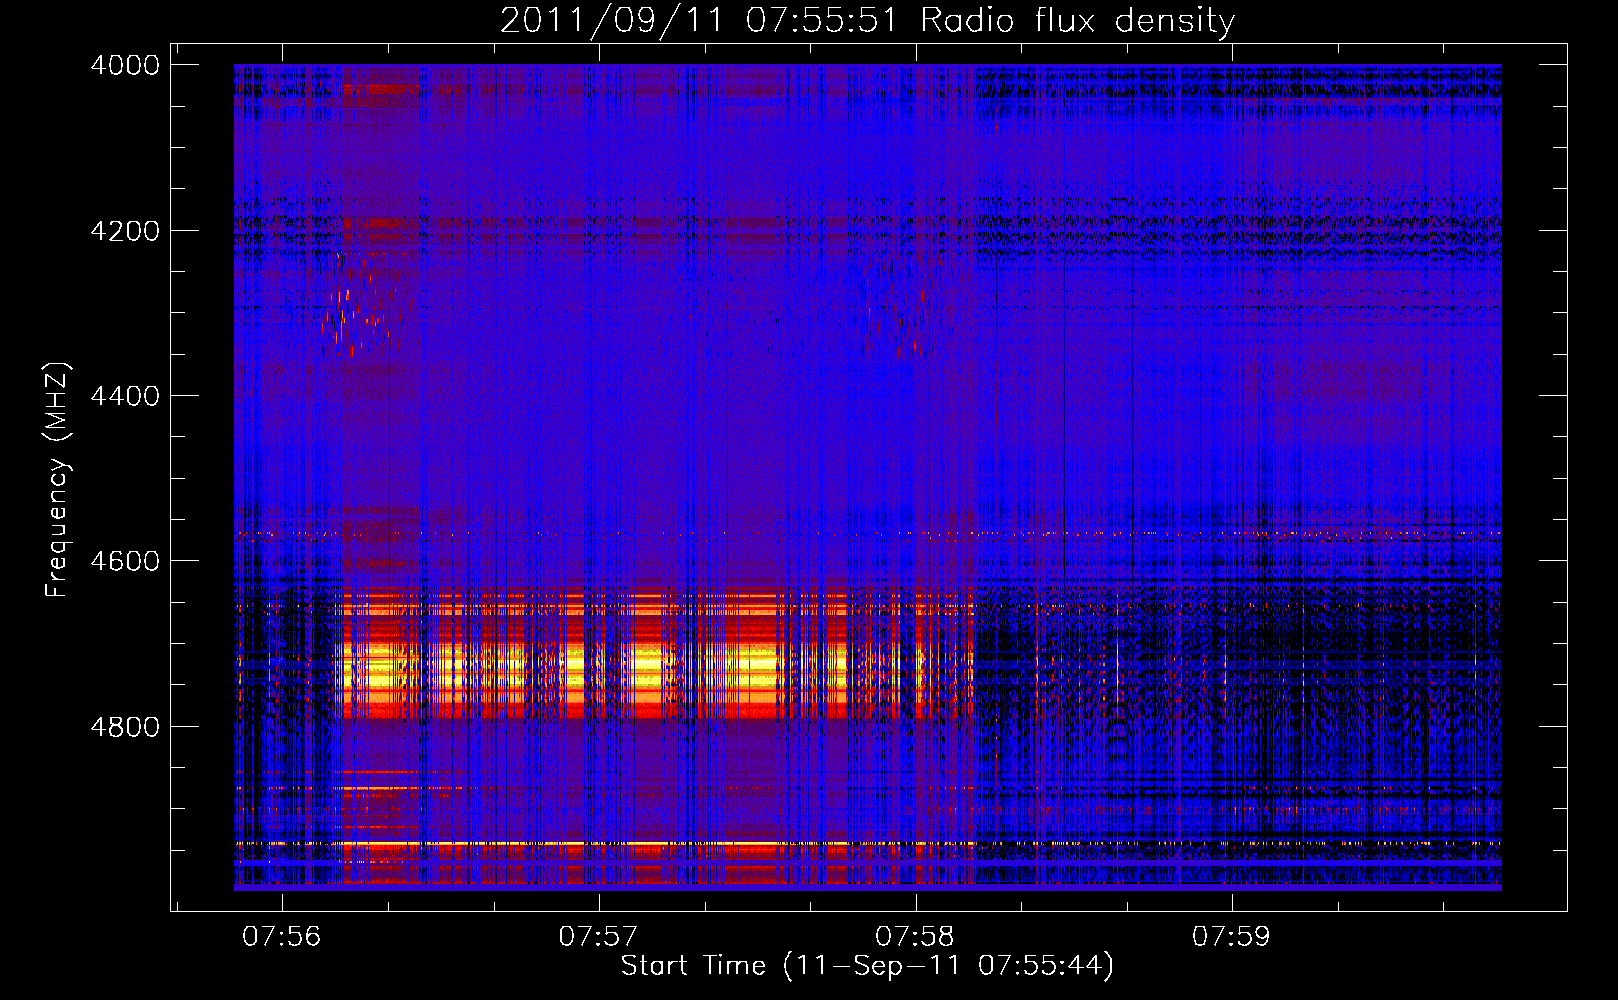The width and height of the screenshot is (1618, 1000).
Task: Click the 07:59 time tick label
Action: [x=1231, y=937]
